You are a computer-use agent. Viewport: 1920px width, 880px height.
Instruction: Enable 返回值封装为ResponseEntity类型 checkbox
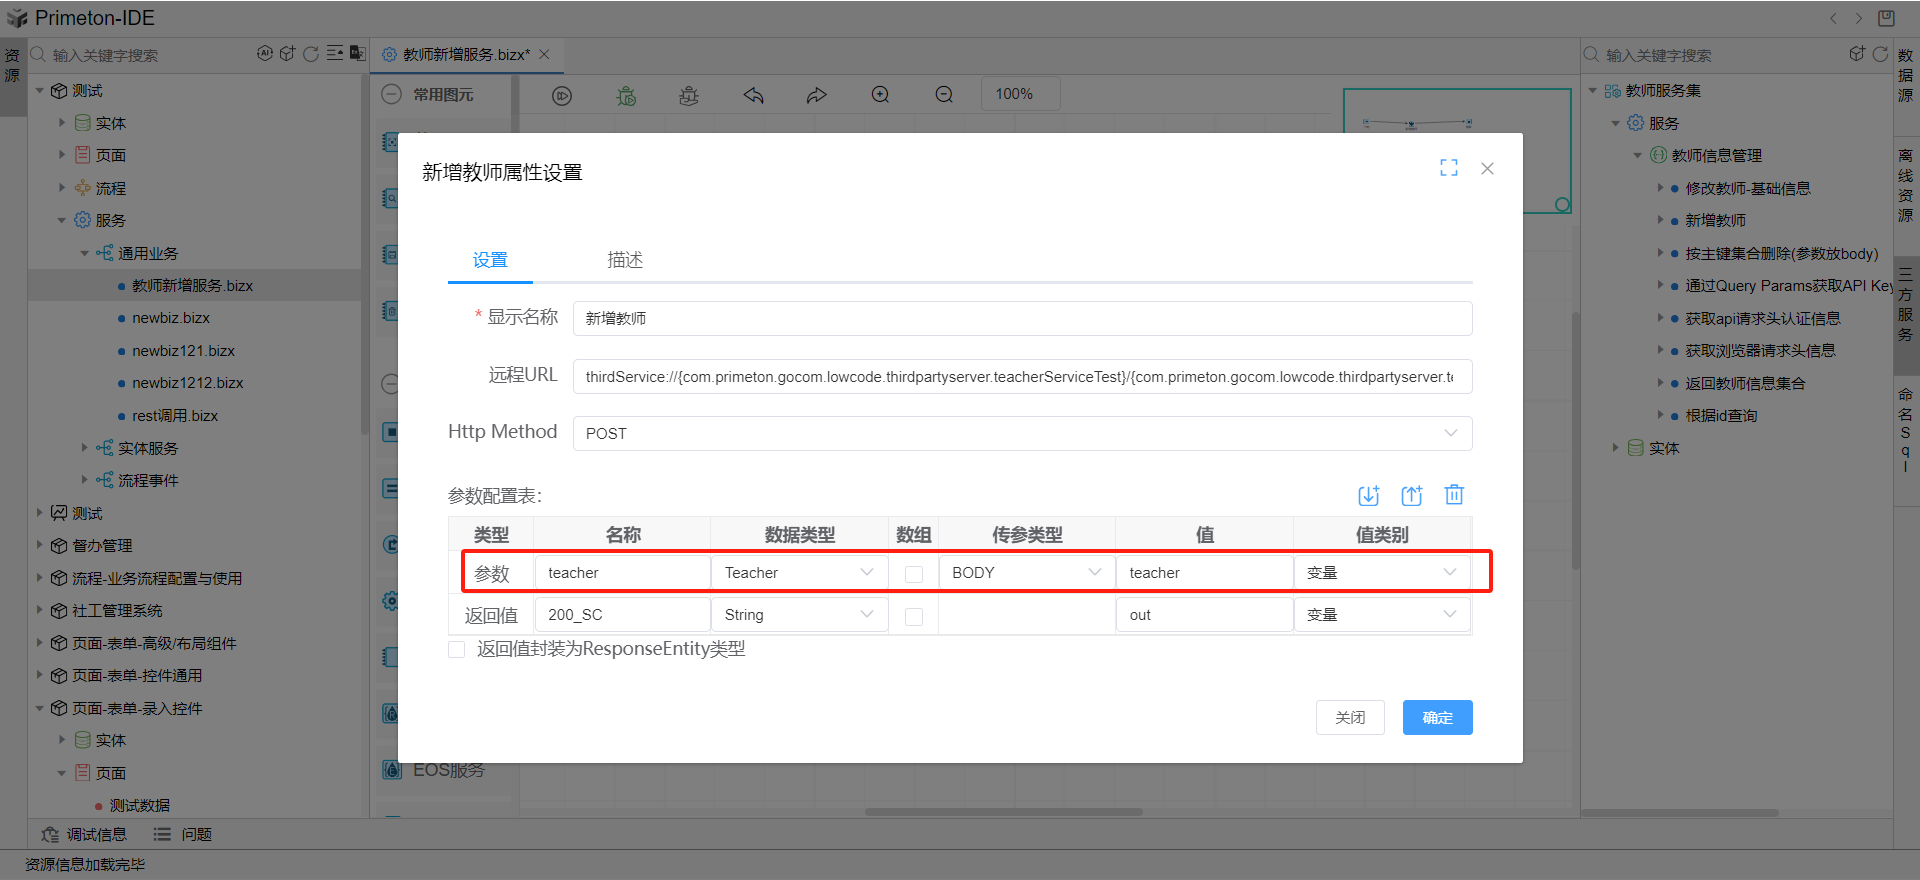tap(457, 650)
